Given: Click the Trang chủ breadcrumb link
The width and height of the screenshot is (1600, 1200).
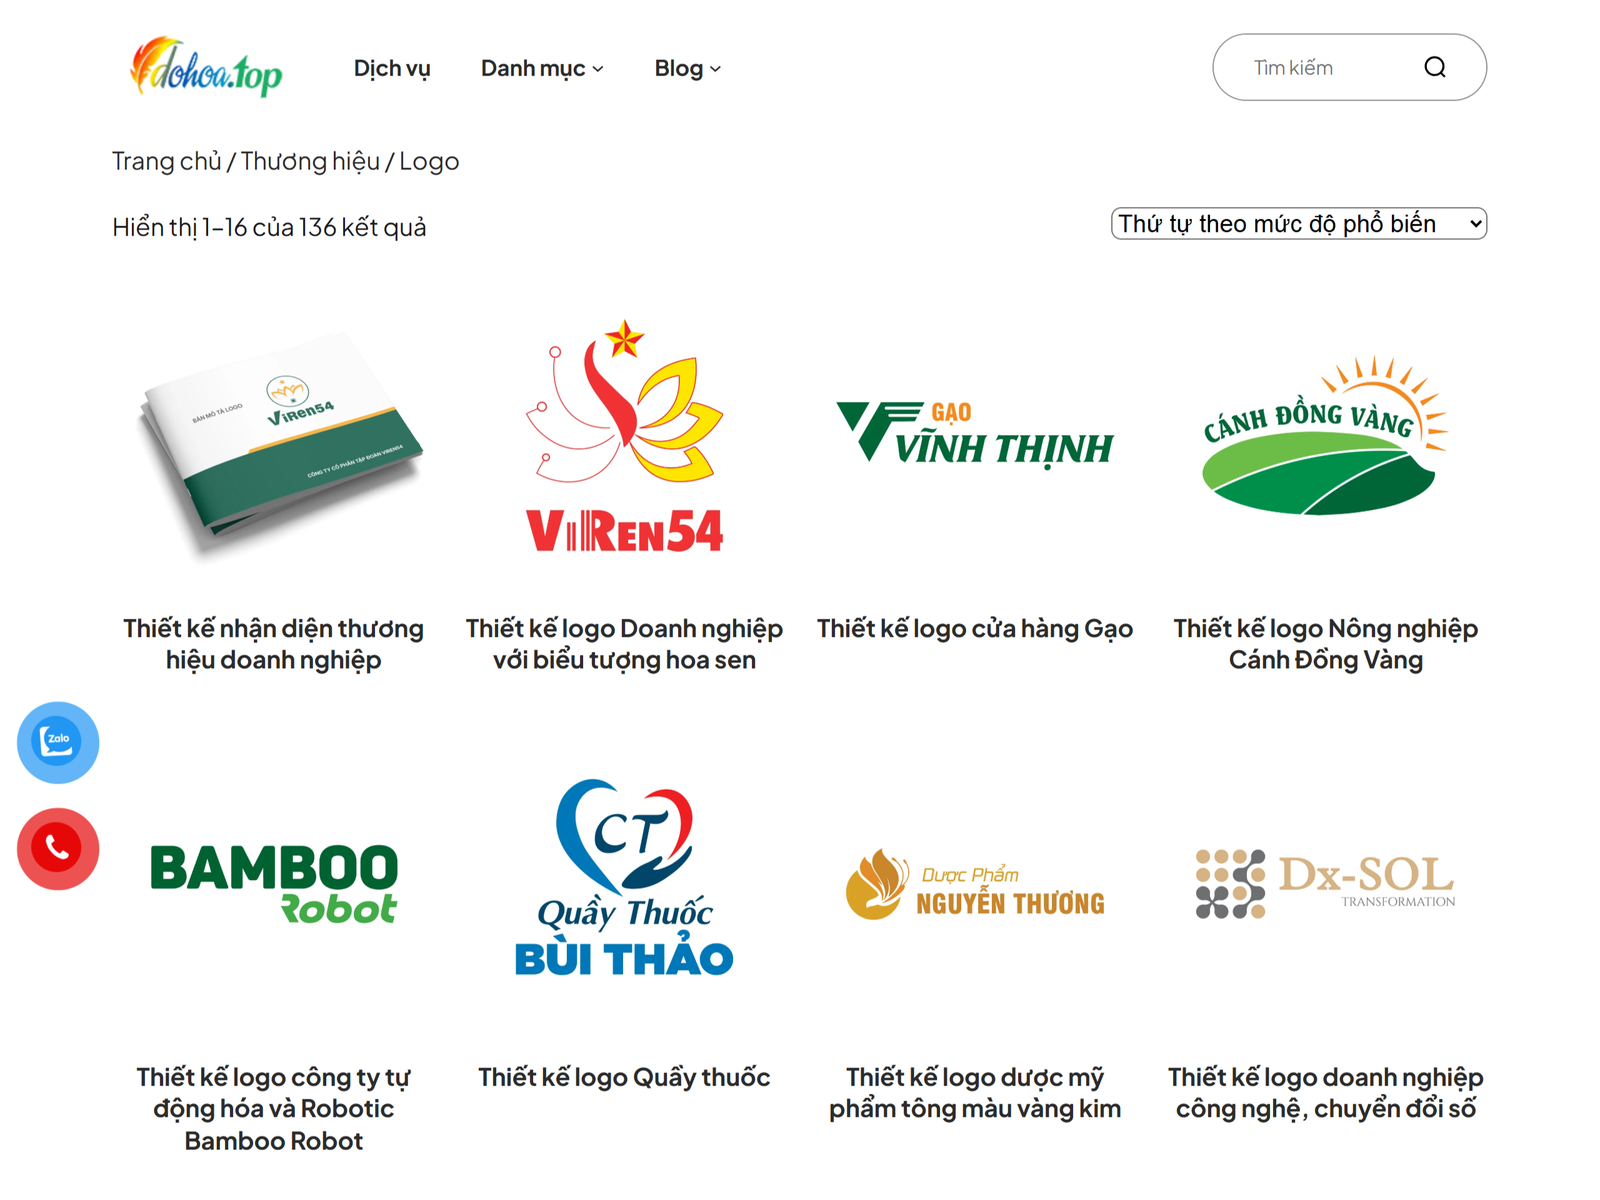Looking at the screenshot, I should (x=167, y=161).
